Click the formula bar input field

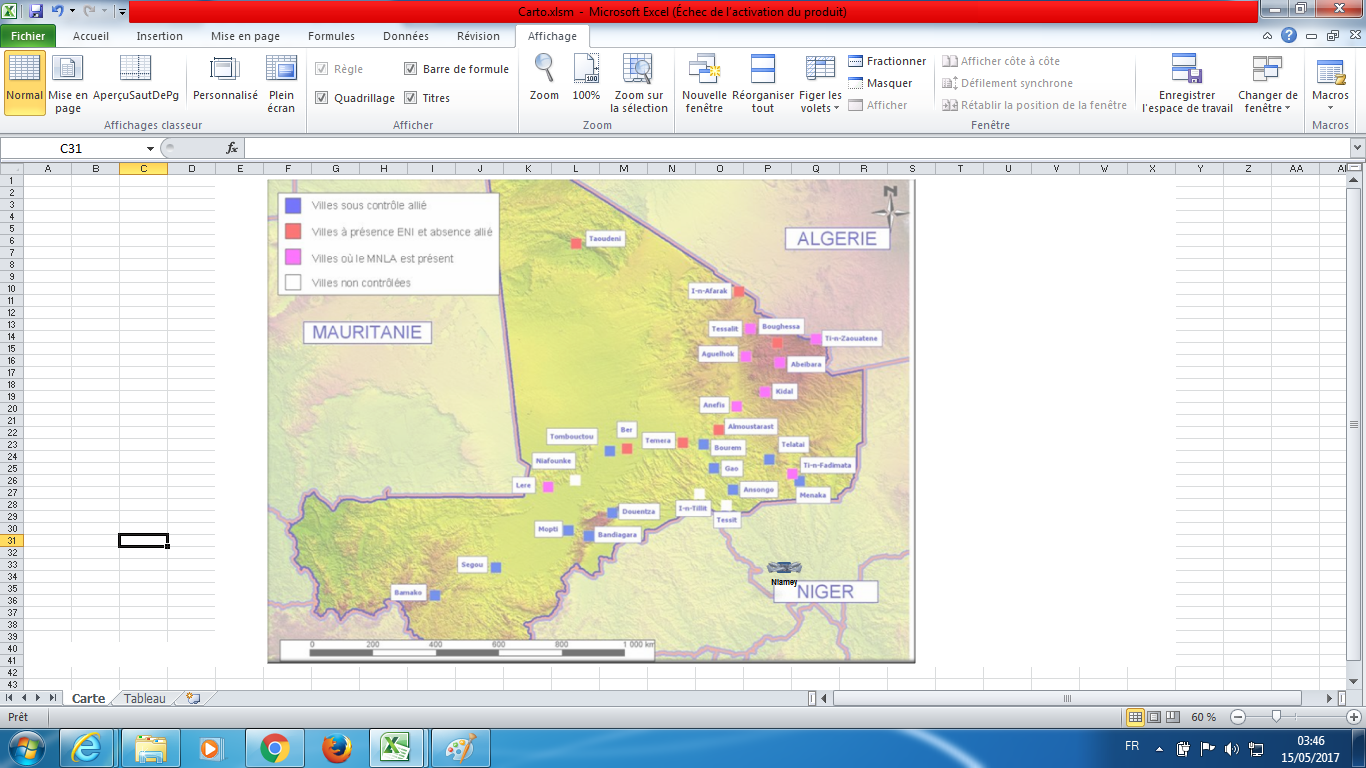[x=796, y=148]
